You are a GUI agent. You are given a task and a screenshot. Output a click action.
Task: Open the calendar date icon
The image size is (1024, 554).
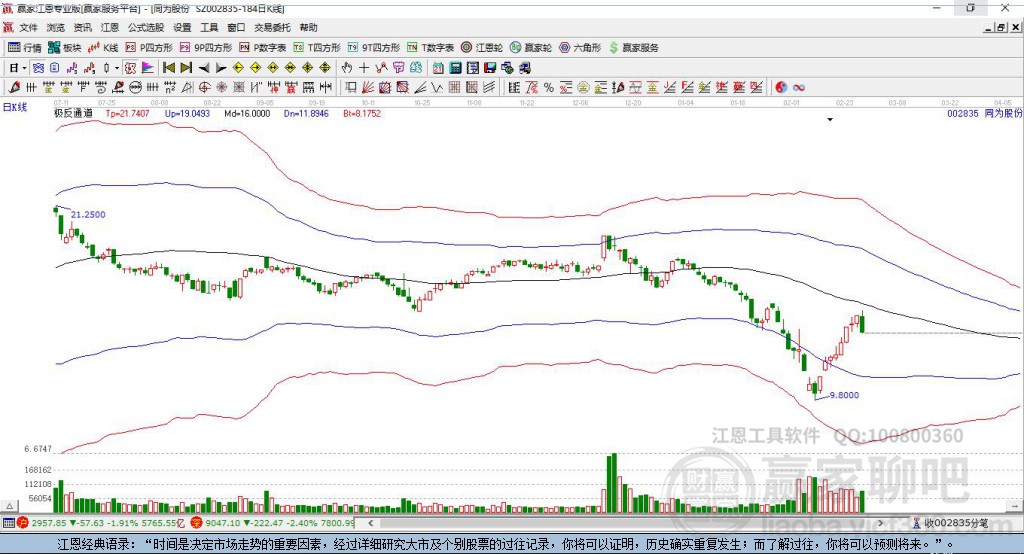[x=438, y=68]
